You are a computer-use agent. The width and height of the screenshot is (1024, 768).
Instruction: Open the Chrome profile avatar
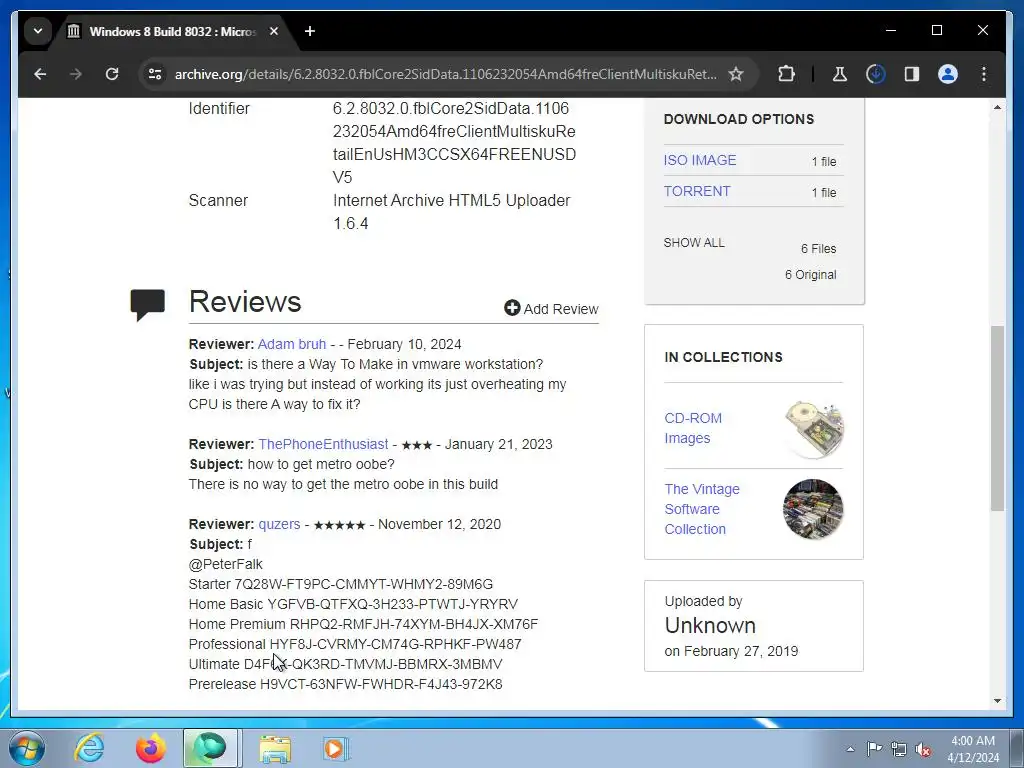point(948,74)
